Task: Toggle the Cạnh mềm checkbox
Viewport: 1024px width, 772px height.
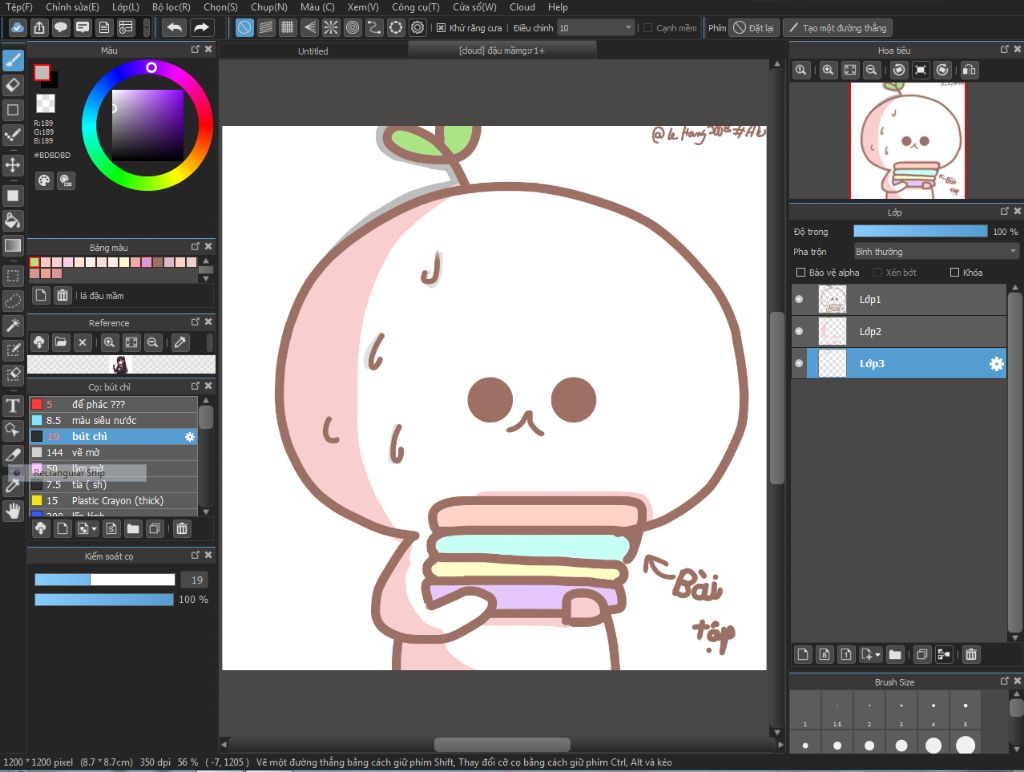Action: pyautogui.click(x=648, y=27)
